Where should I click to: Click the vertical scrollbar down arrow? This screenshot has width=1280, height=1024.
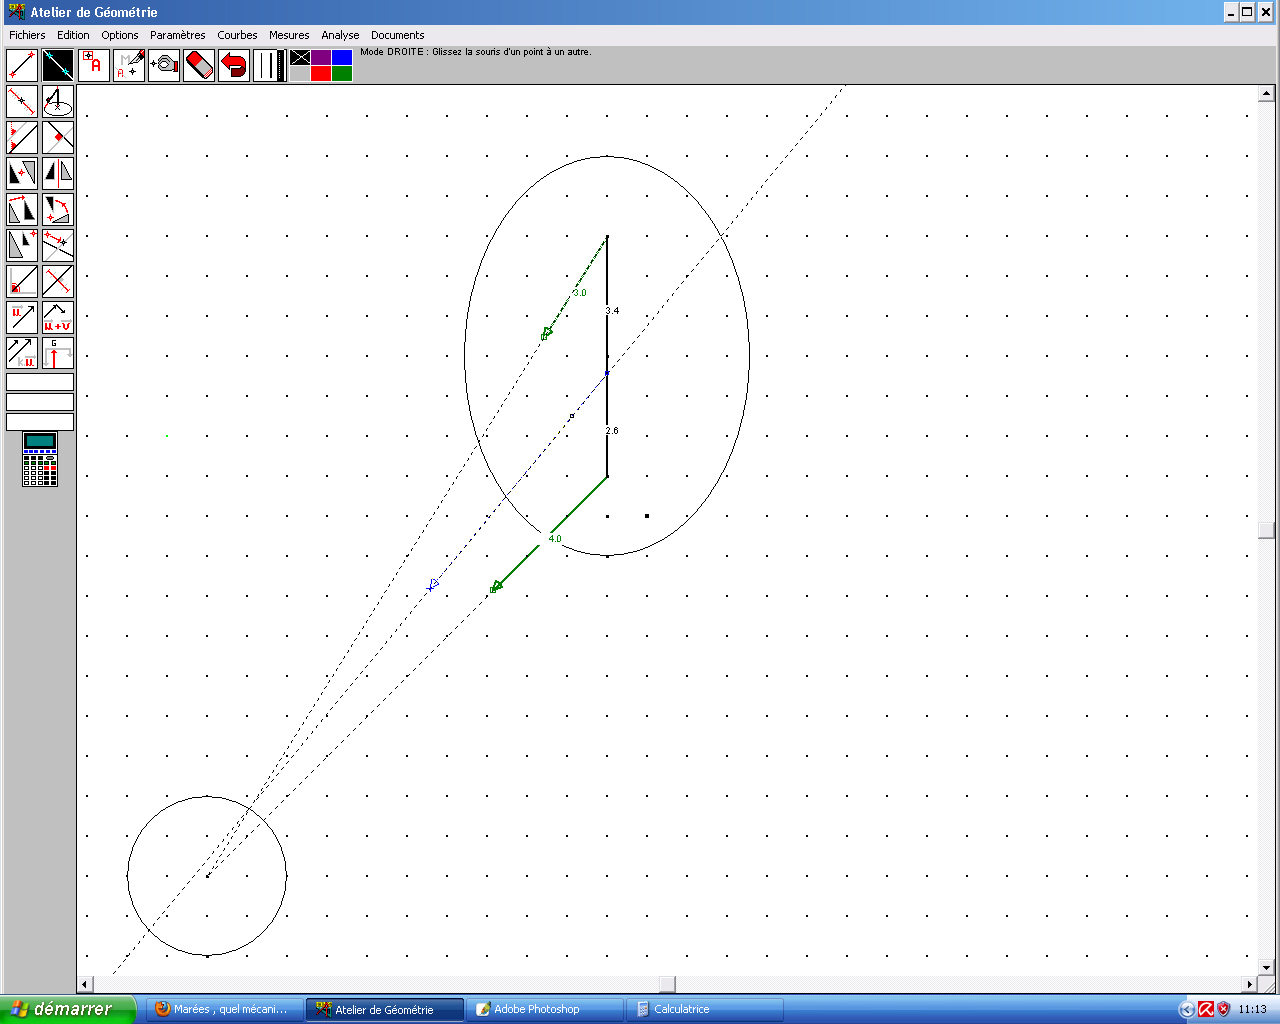point(1266,967)
